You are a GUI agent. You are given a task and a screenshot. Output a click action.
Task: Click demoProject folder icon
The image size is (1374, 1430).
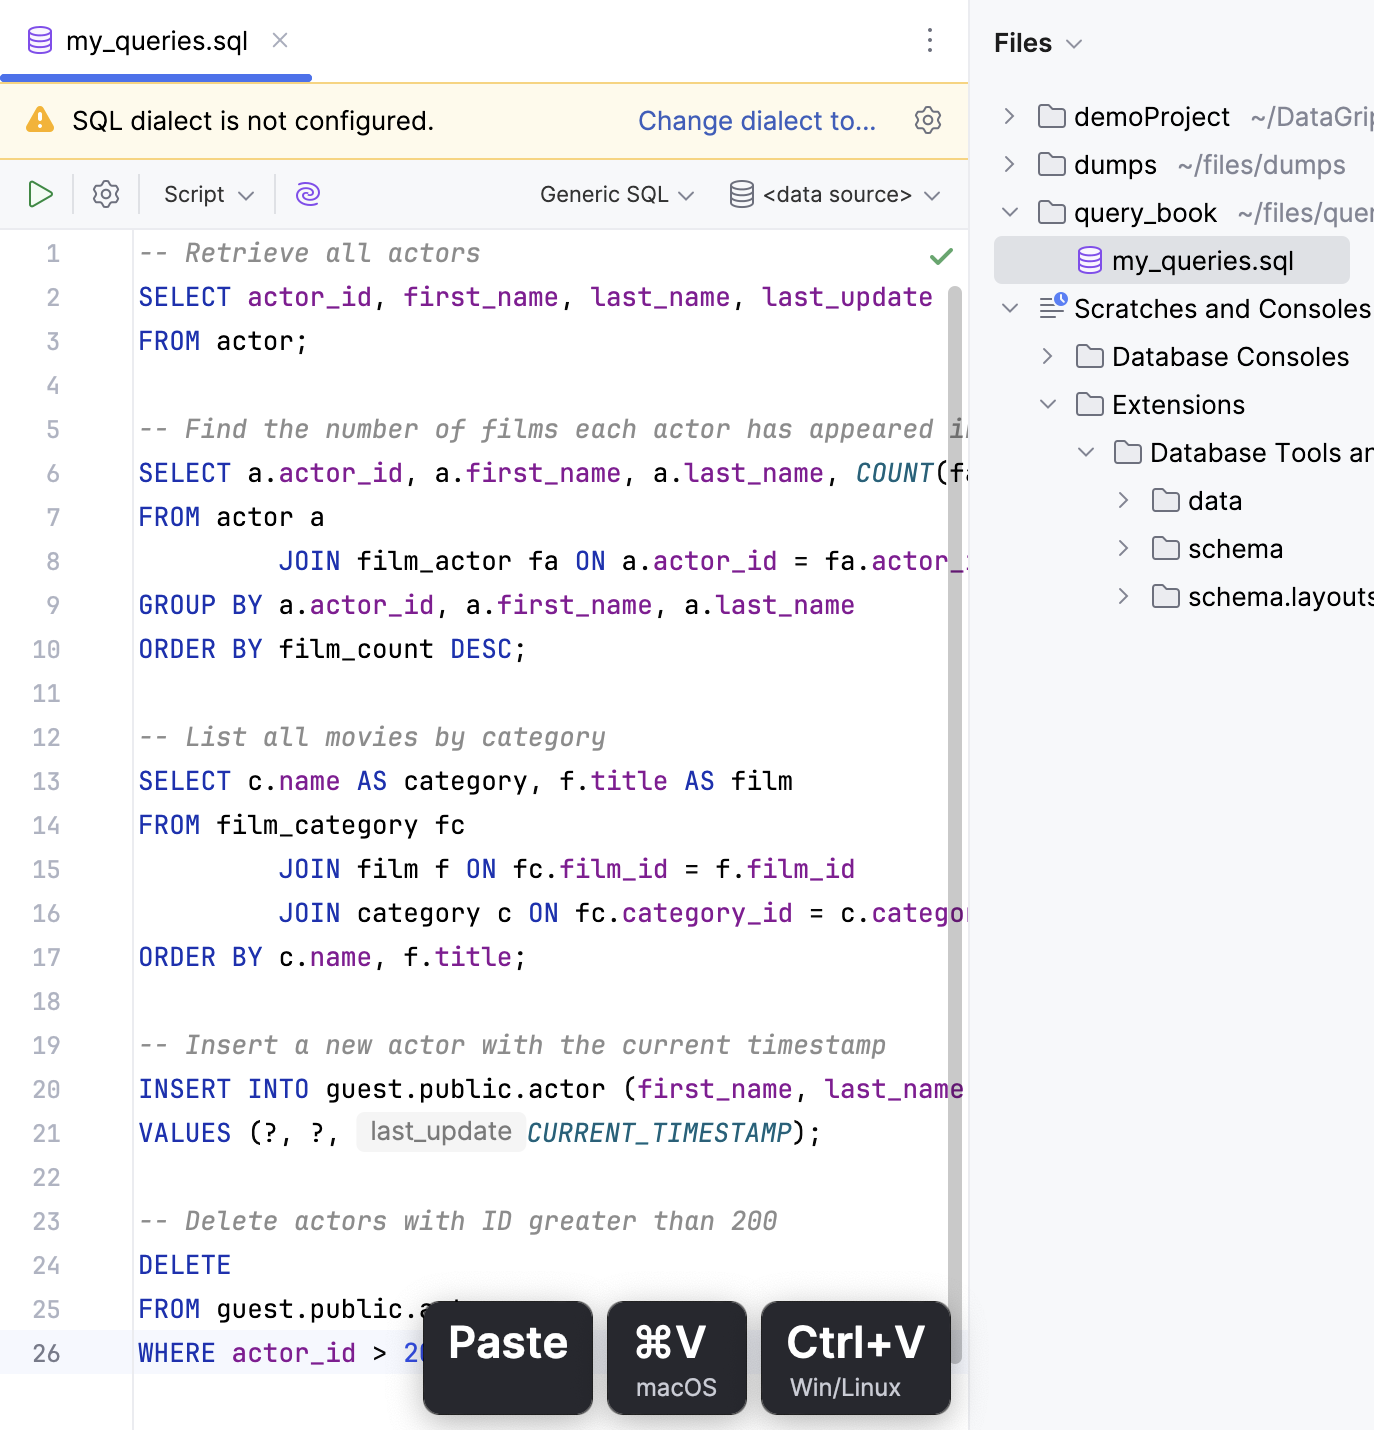(x=1051, y=116)
